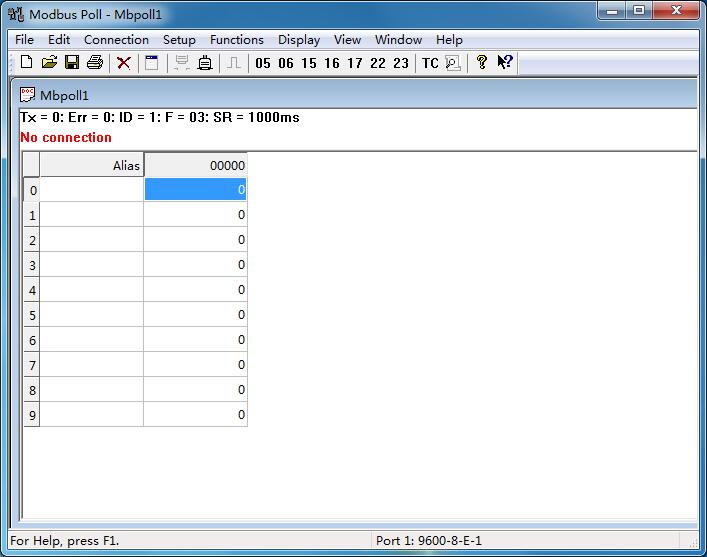Select function 05 write single coil
The height and width of the screenshot is (557, 707).
pyautogui.click(x=263, y=63)
